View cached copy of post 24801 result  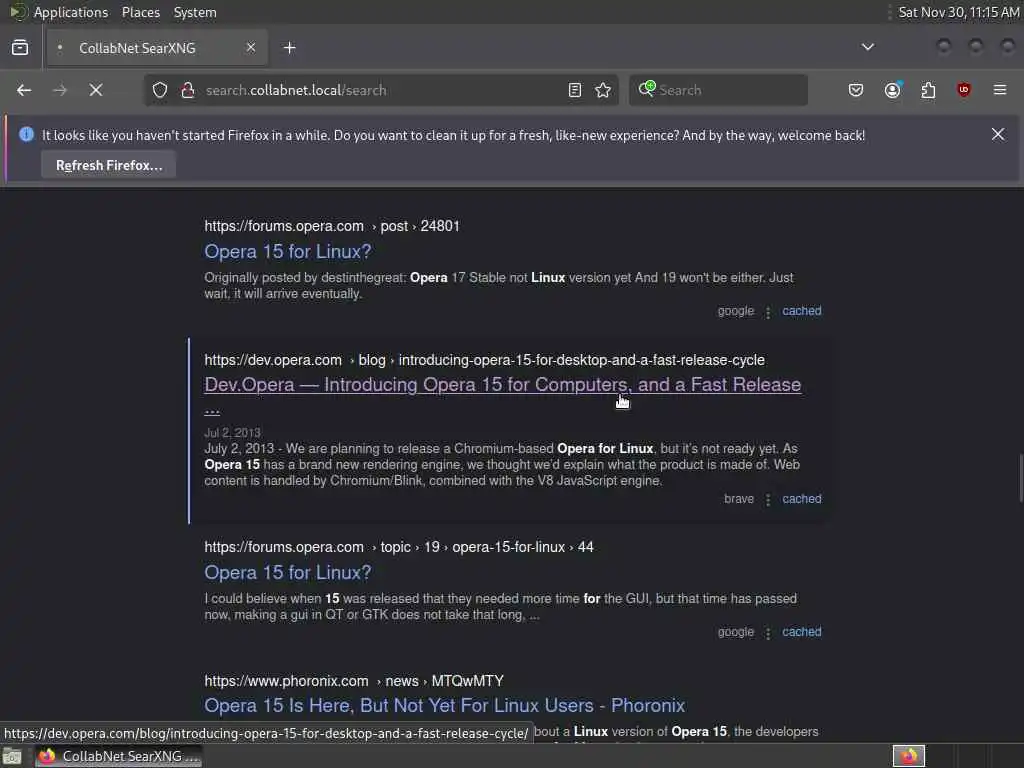[x=801, y=311]
